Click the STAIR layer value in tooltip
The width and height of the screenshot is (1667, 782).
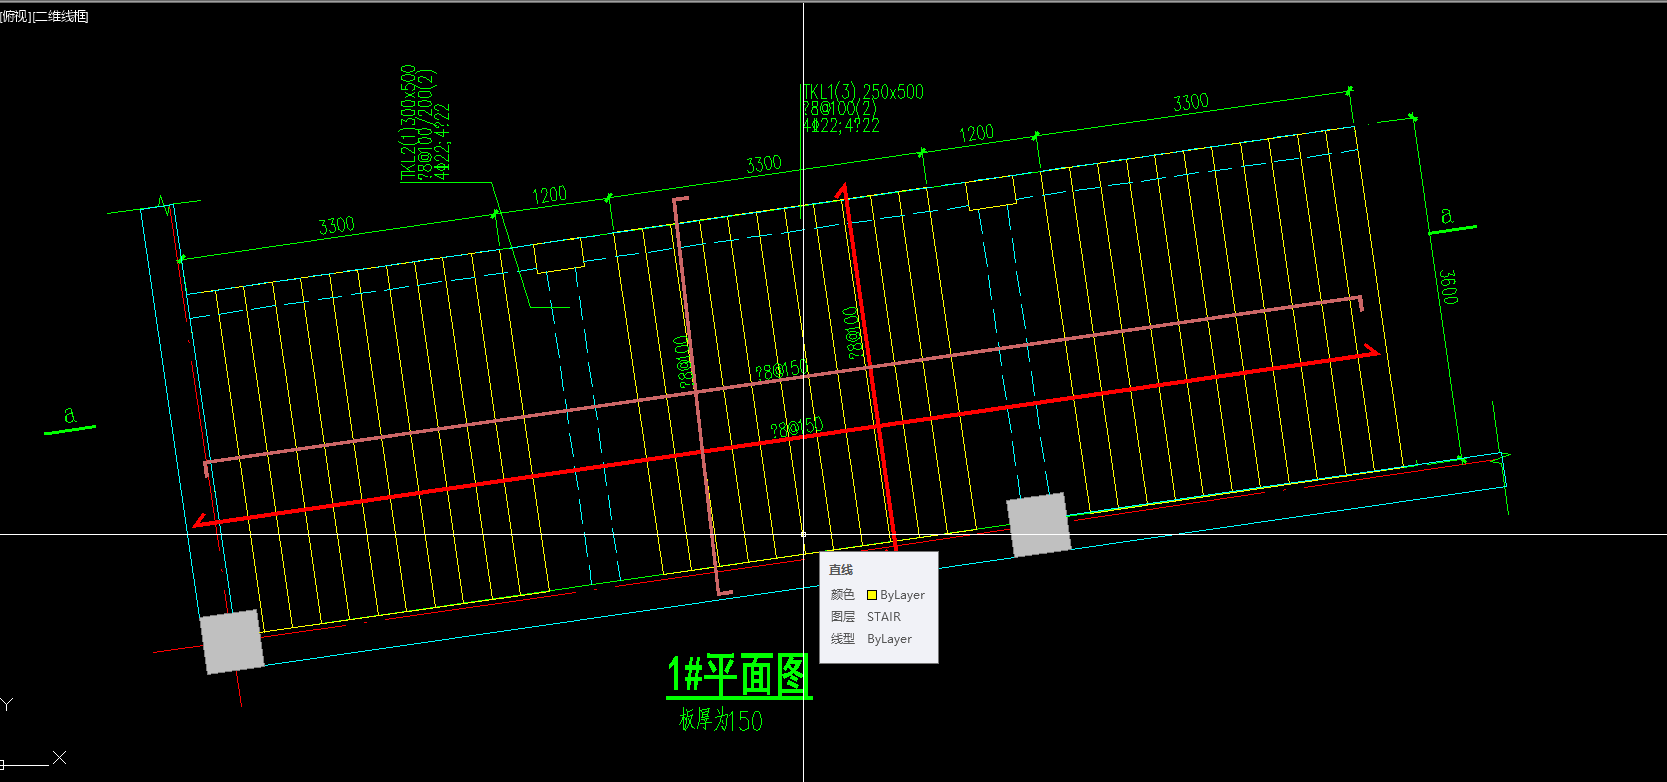[884, 617]
